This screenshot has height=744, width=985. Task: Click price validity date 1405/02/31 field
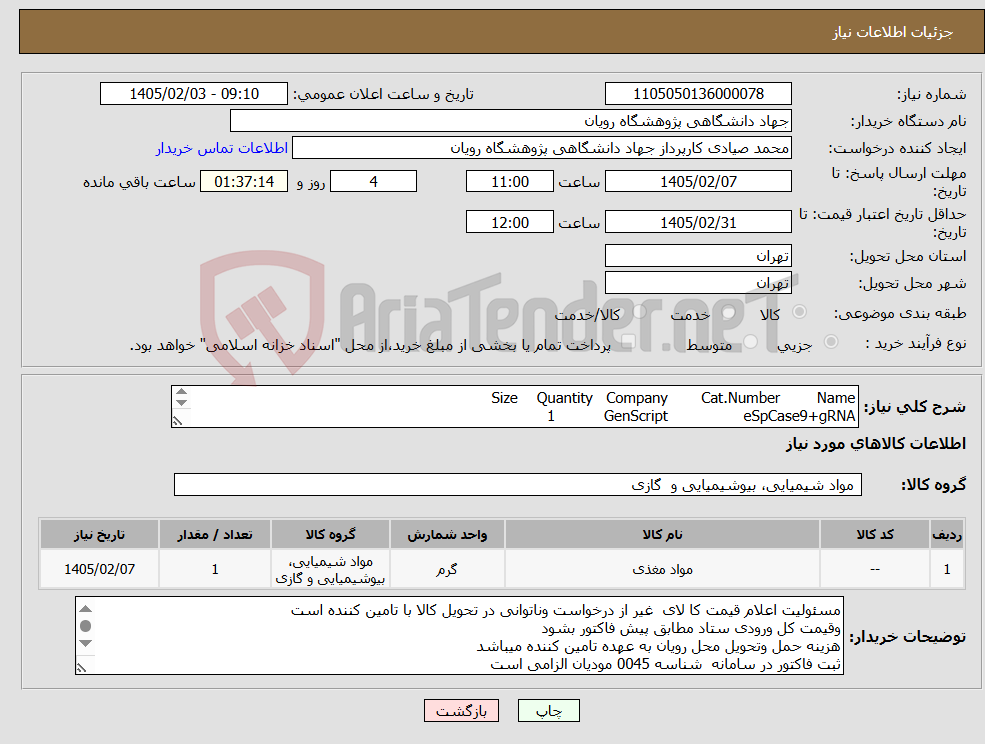pos(698,222)
